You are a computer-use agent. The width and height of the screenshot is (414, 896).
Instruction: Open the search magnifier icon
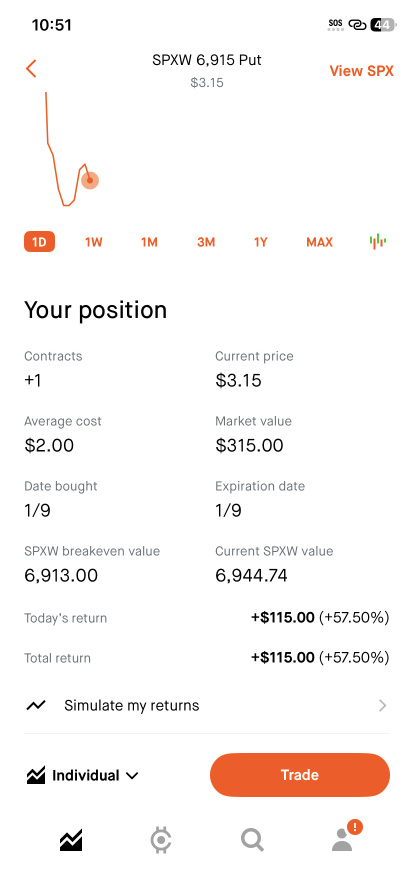tap(252, 841)
